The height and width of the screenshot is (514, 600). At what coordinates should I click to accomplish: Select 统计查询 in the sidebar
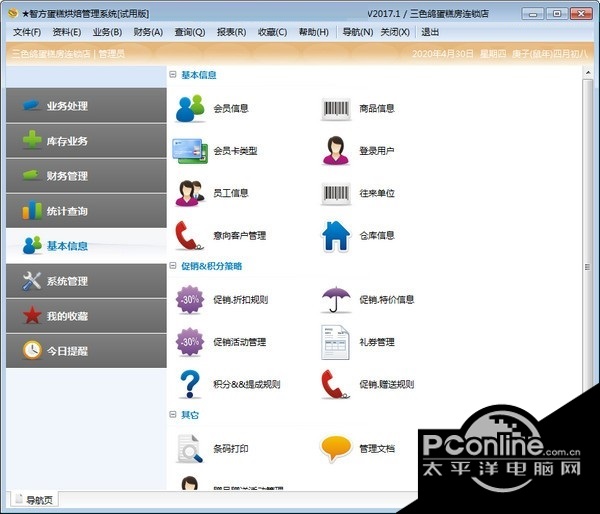[x=86, y=211]
